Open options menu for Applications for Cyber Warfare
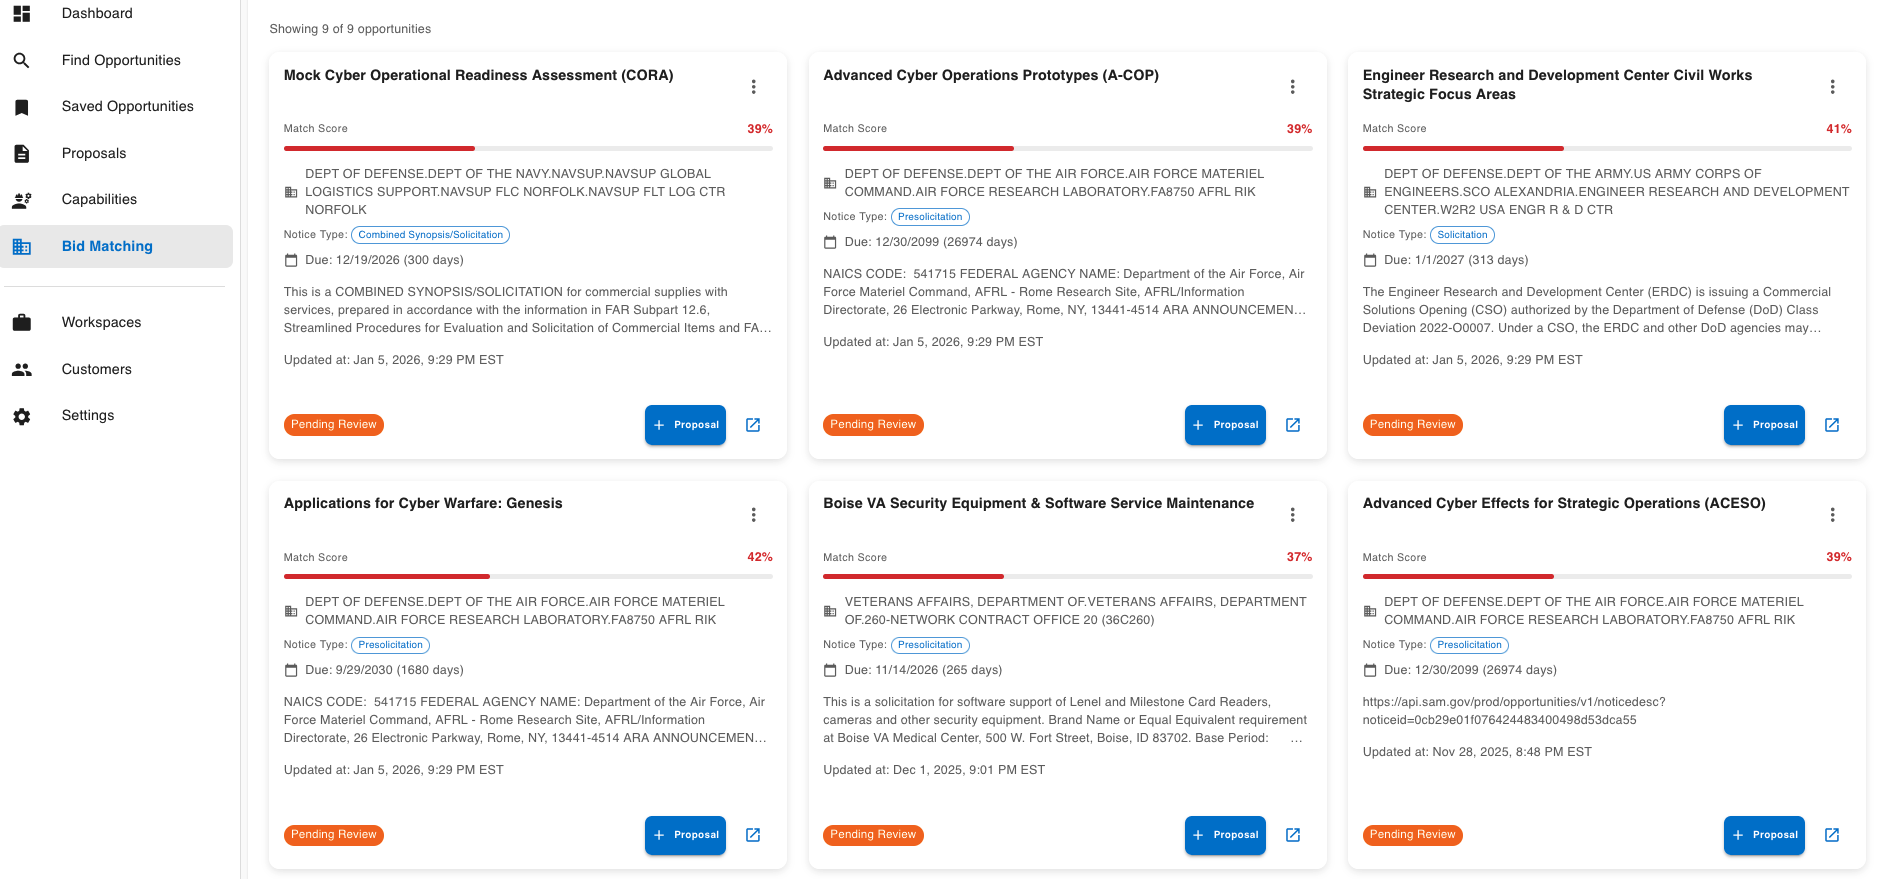This screenshot has width=1880, height=879. [753, 515]
